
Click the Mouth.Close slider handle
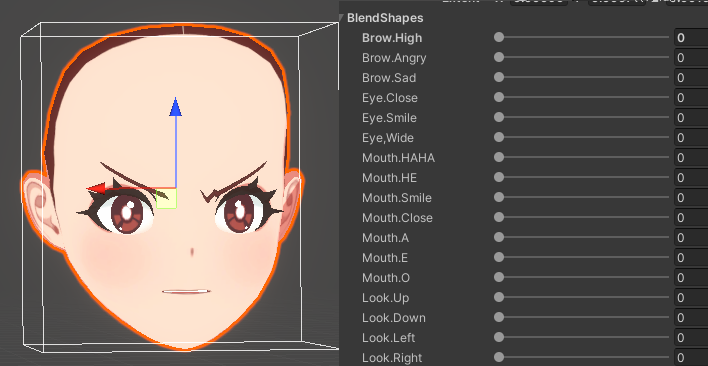click(x=499, y=217)
